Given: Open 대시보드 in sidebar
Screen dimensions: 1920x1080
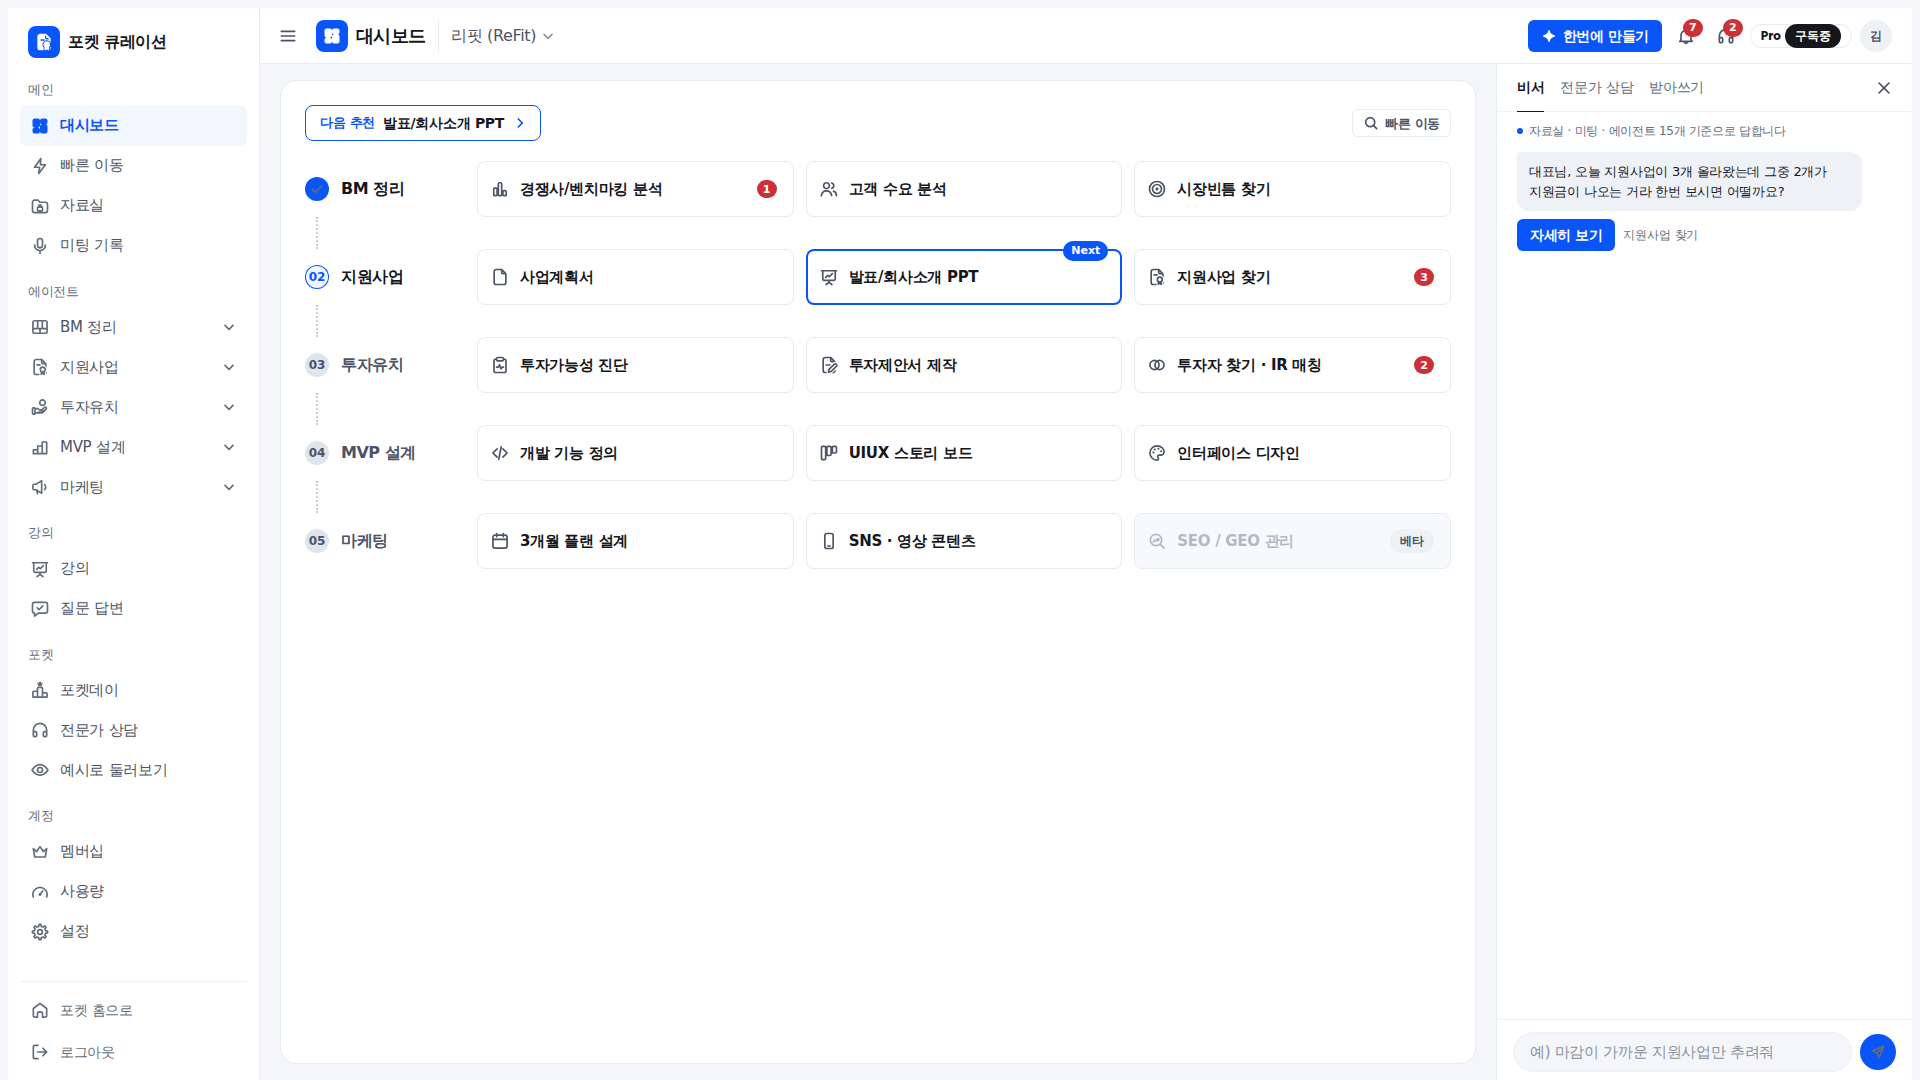Looking at the screenshot, I should [x=133, y=126].
